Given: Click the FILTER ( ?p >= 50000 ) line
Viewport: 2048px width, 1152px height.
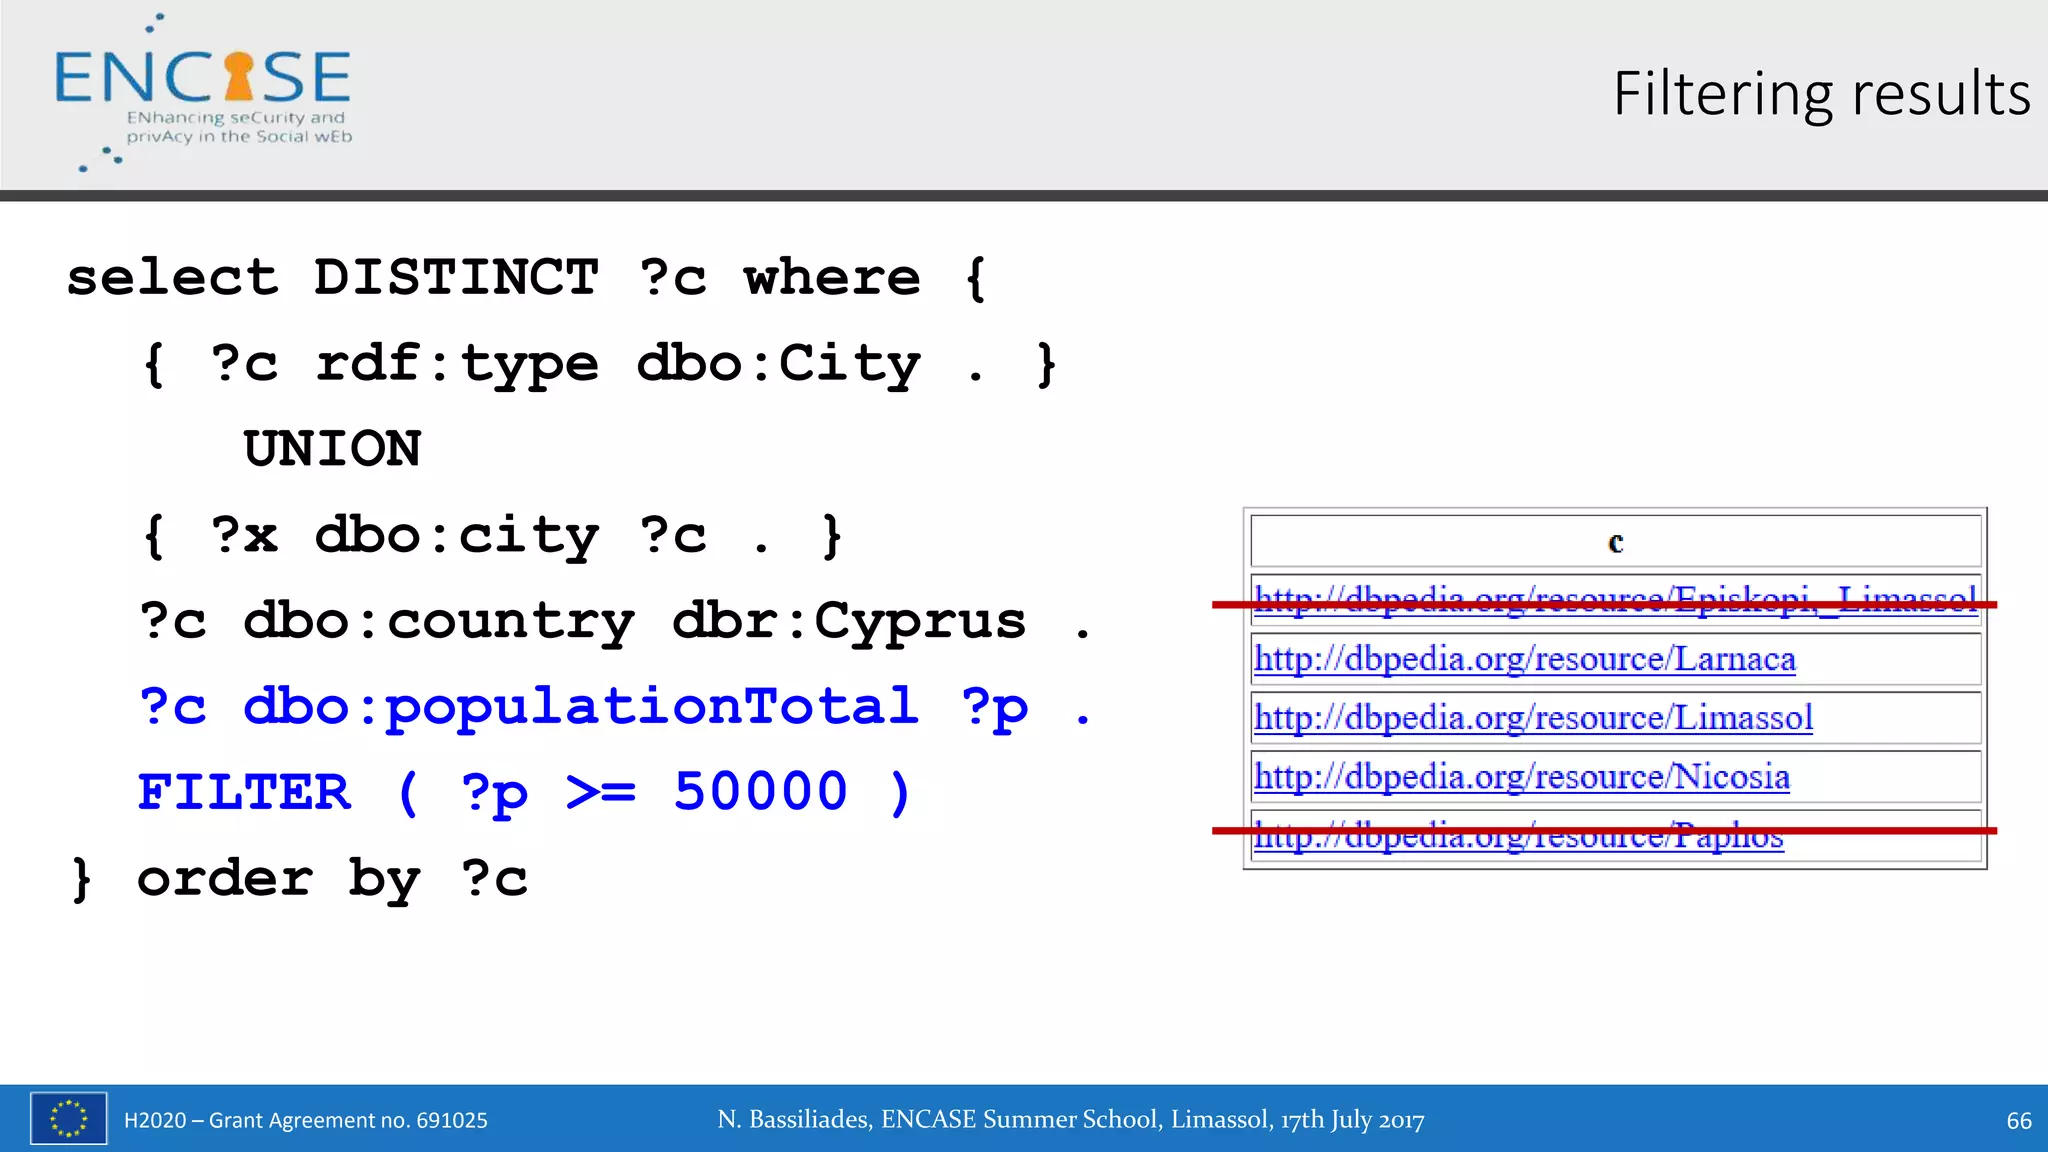Looking at the screenshot, I should point(524,792).
